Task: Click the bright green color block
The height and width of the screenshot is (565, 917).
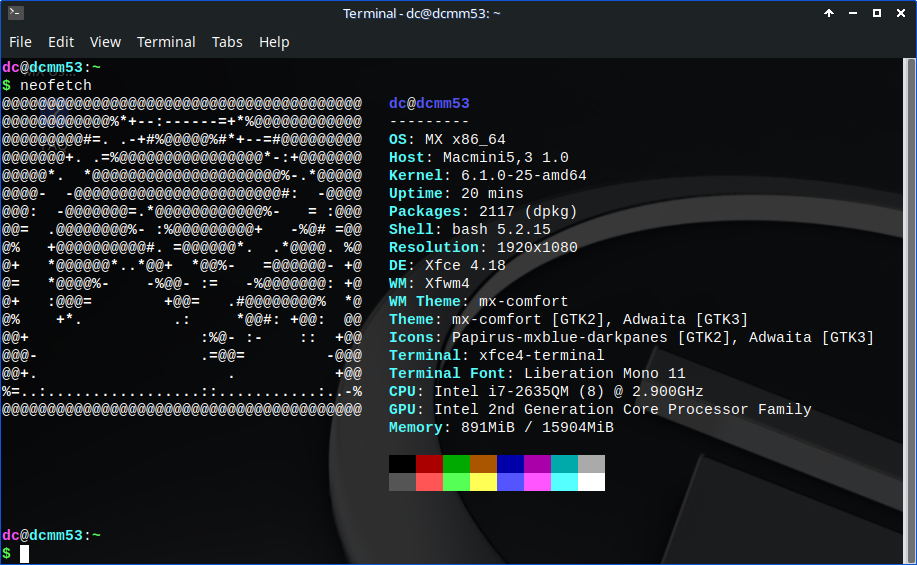Action: click(456, 482)
